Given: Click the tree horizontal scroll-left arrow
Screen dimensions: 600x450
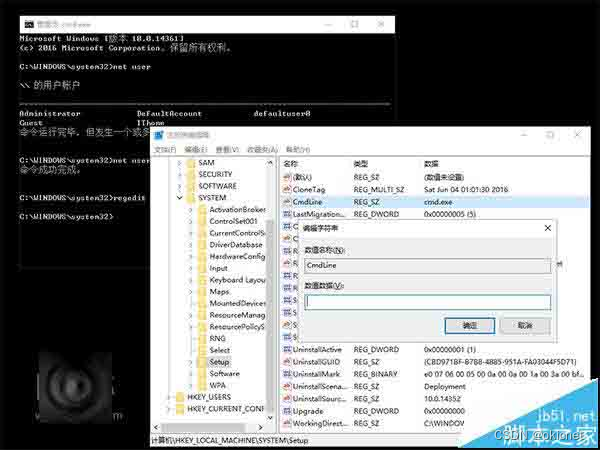Looking at the screenshot, I should tap(156, 427).
